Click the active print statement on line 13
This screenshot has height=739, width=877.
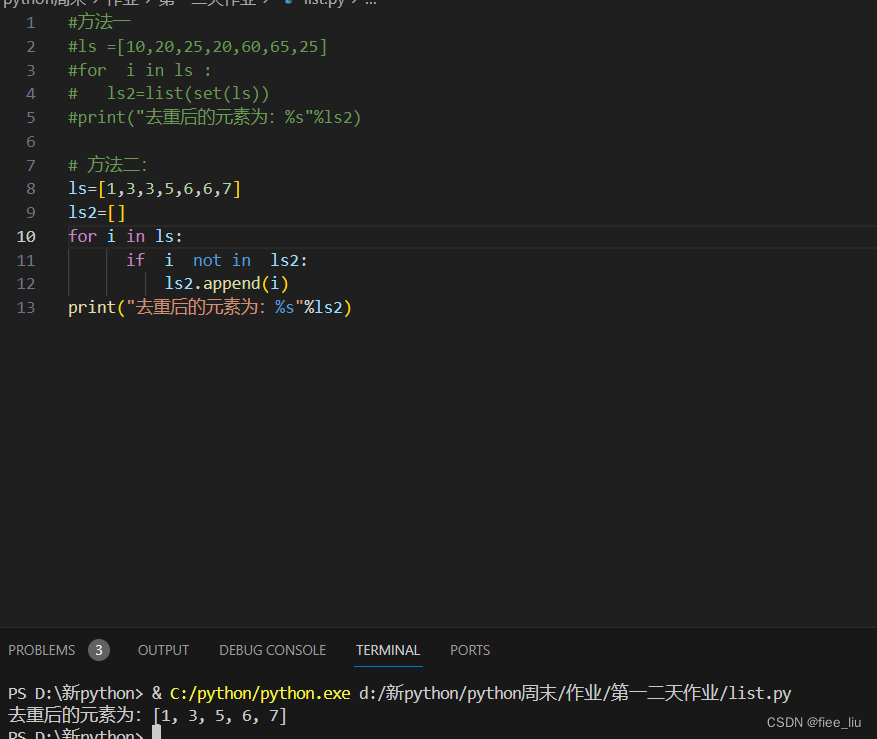[x=210, y=308]
